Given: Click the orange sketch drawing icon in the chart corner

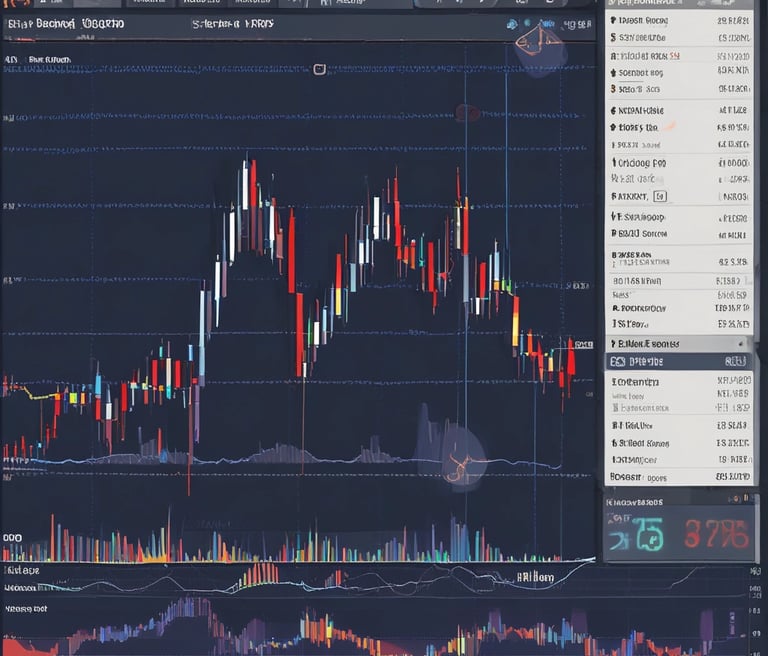Looking at the screenshot, I should coord(538,41).
